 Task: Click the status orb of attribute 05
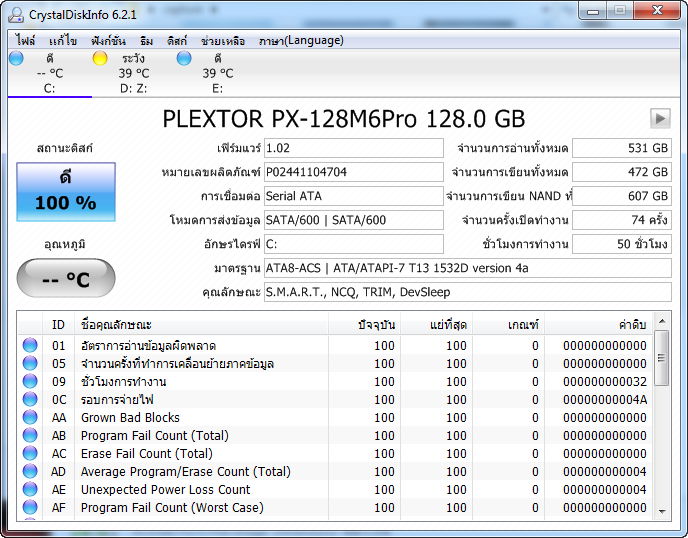coord(30,363)
